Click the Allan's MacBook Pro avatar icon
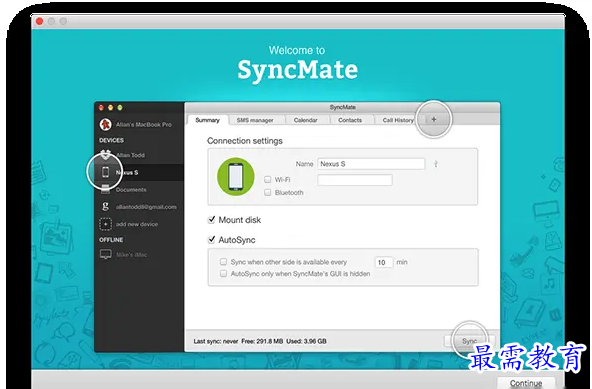The image size is (592, 389). (105, 124)
